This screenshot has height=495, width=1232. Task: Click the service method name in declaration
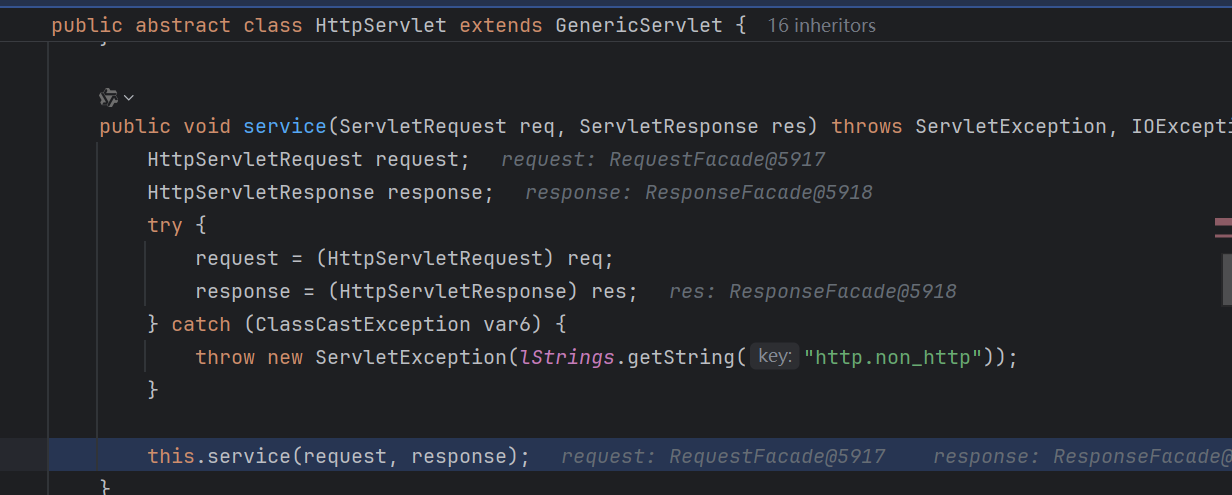(x=285, y=126)
